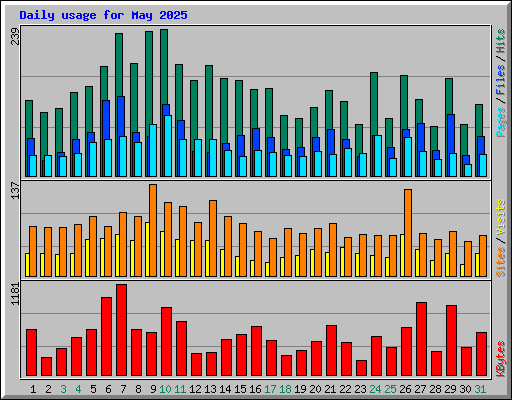
Task: Click day label 21 on the x-axis
Action: click(330, 389)
